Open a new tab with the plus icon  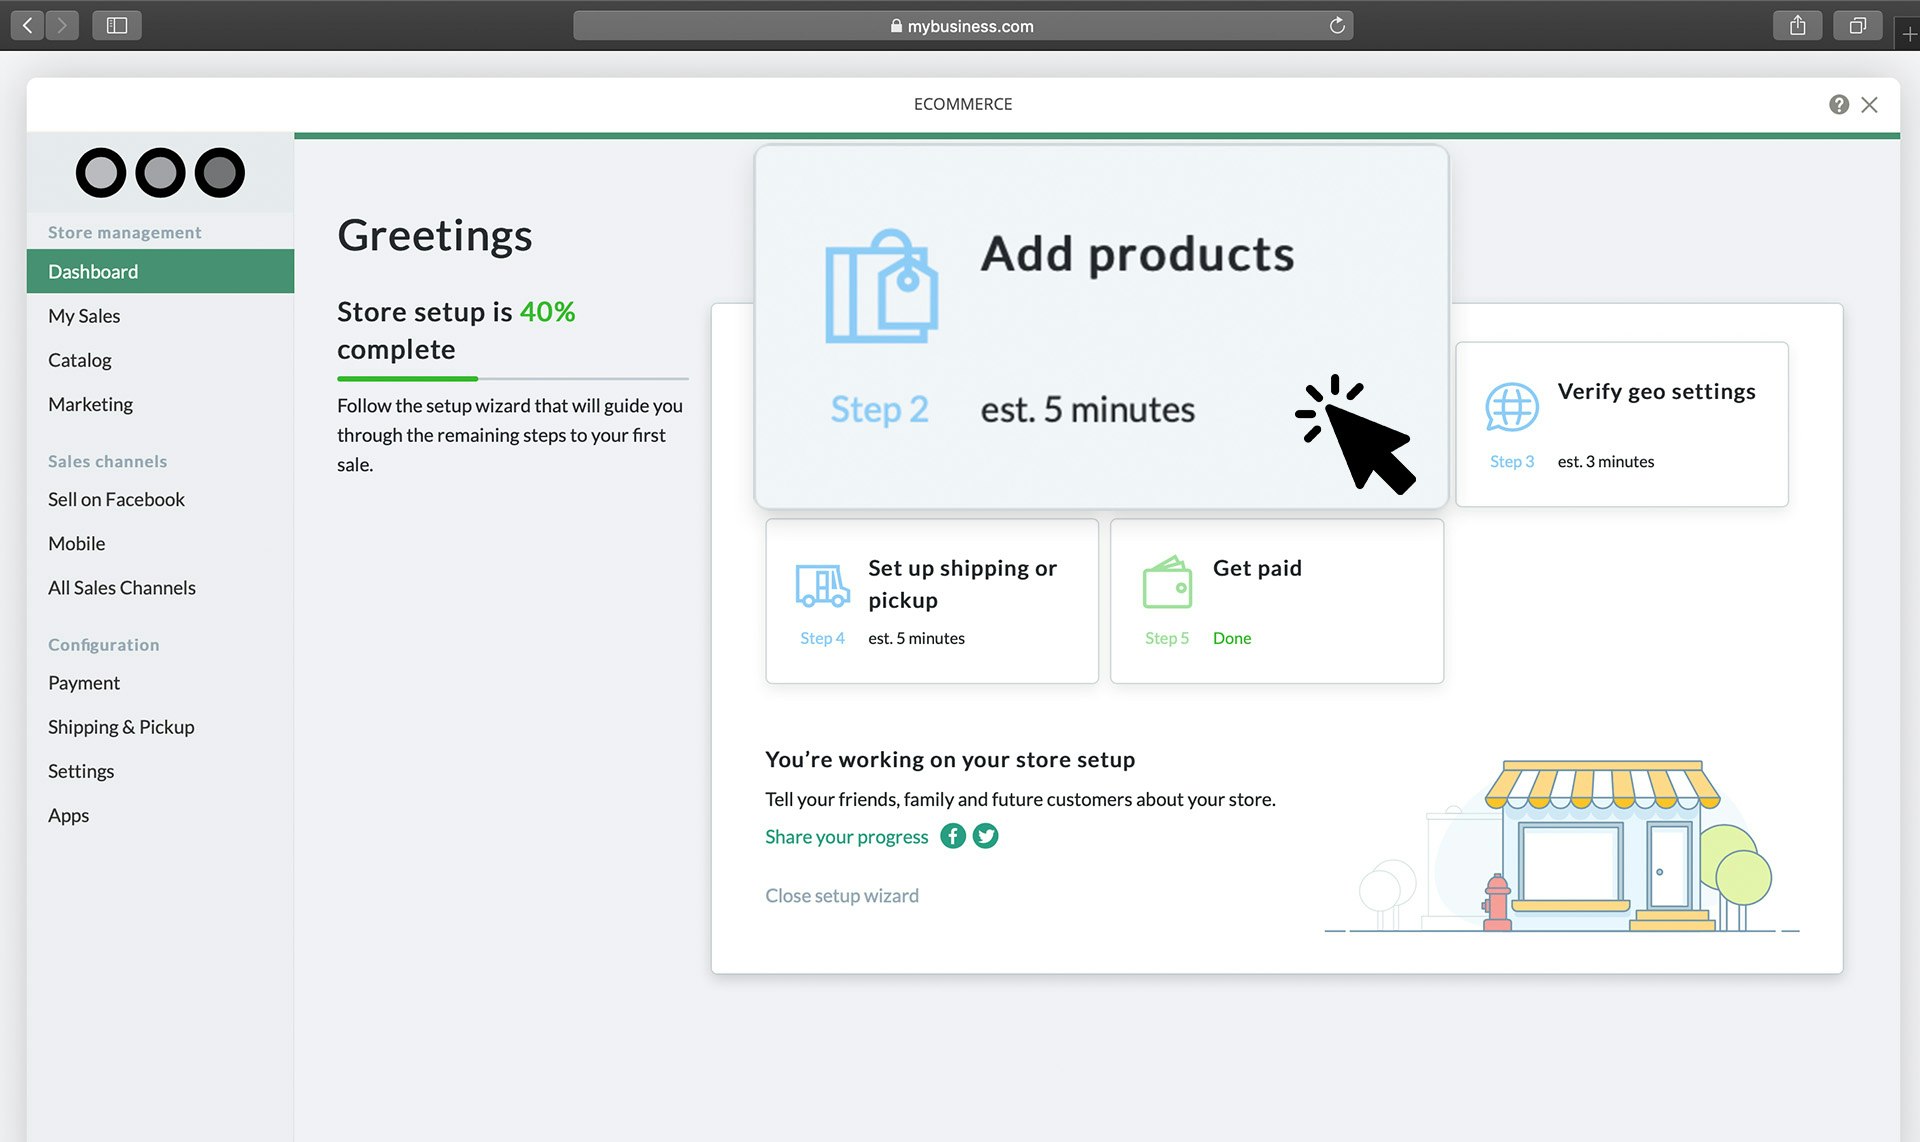tap(1908, 34)
